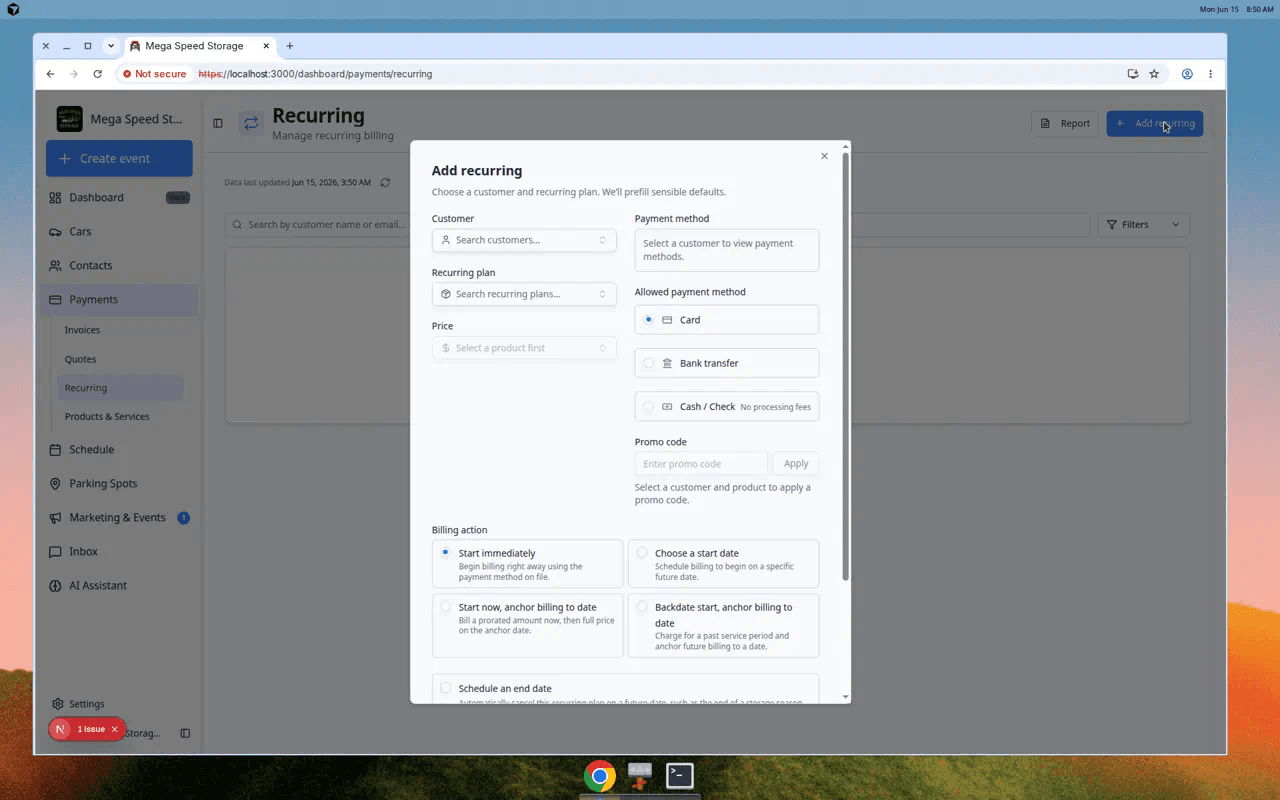Open the Search customers combo box
Image resolution: width=1280 pixels, height=800 pixels.
pos(524,240)
